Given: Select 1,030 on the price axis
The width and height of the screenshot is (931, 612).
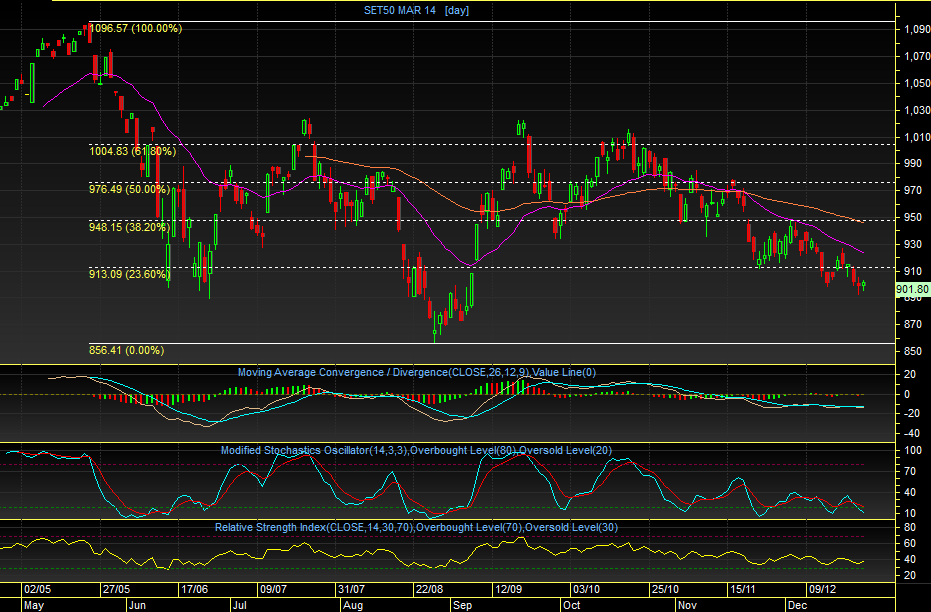Looking at the screenshot, I should [917, 110].
